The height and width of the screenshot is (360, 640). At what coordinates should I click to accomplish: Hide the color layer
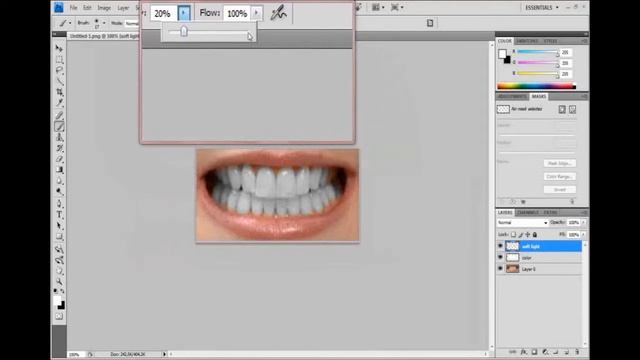[x=500, y=258]
